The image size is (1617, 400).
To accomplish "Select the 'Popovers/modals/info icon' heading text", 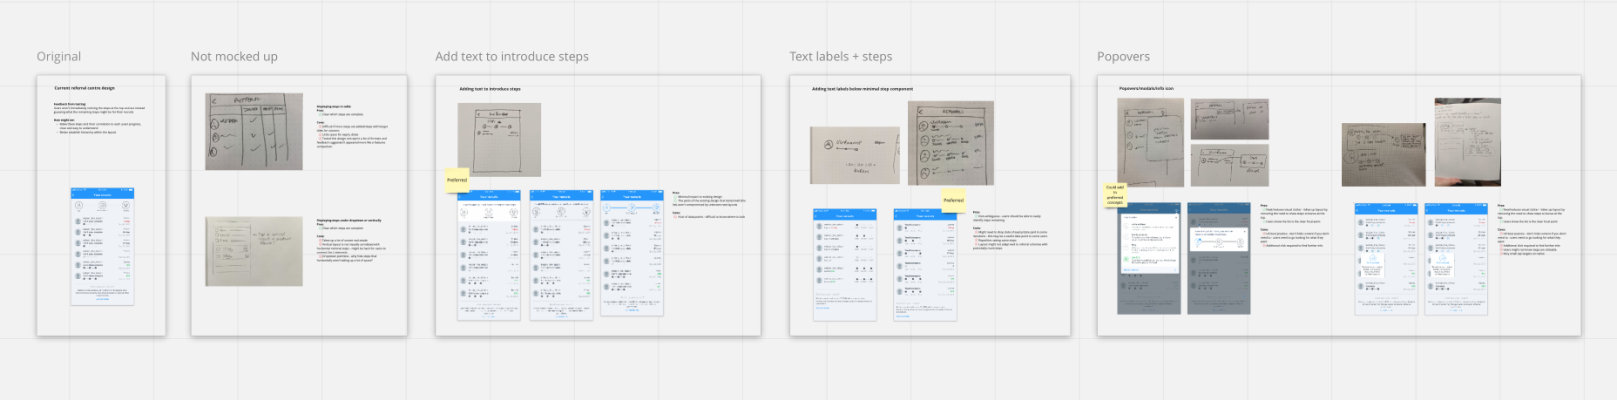I will pos(1146,89).
